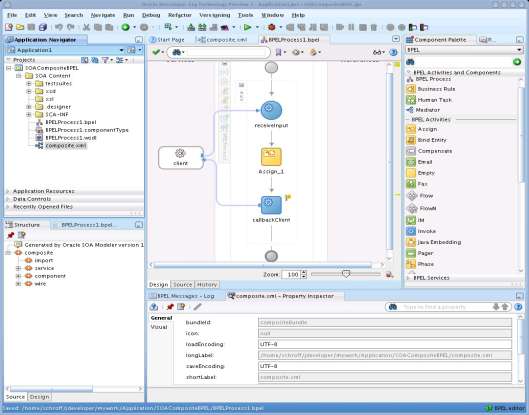Click the Open folder toolbar icon
This screenshot has height=415, width=529.
pyautogui.click(x=20, y=27)
